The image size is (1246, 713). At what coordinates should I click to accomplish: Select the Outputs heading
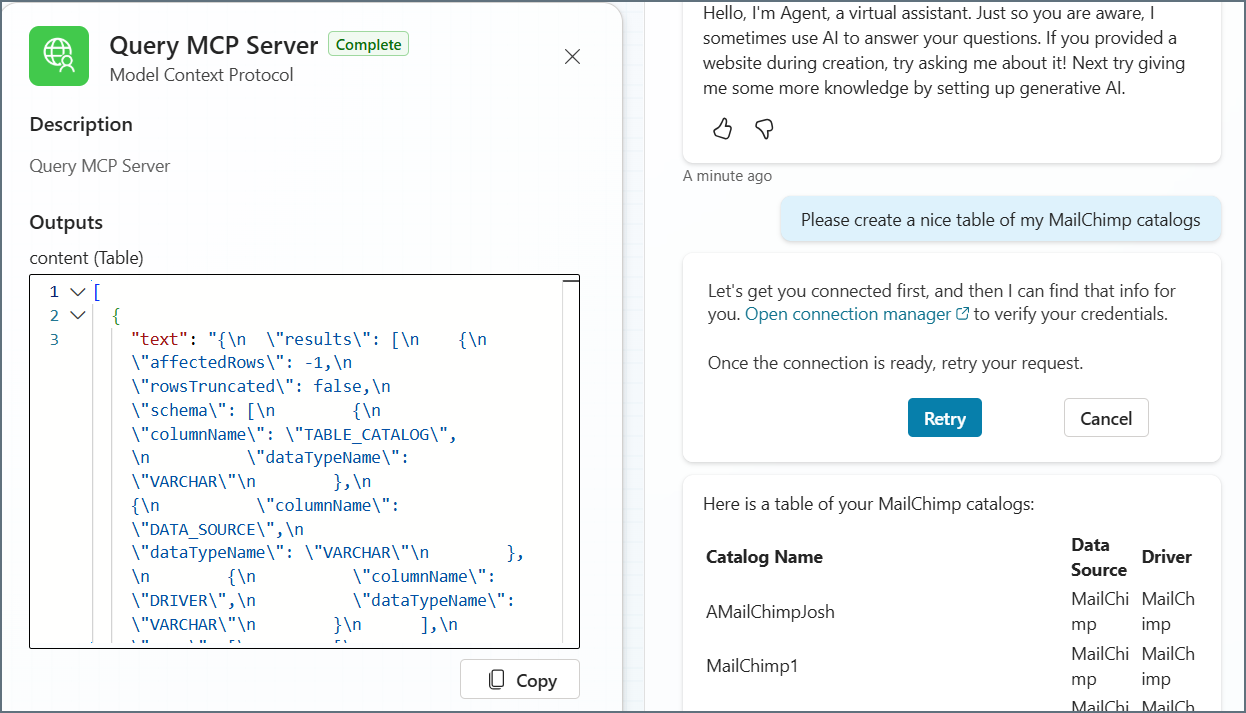(x=66, y=222)
